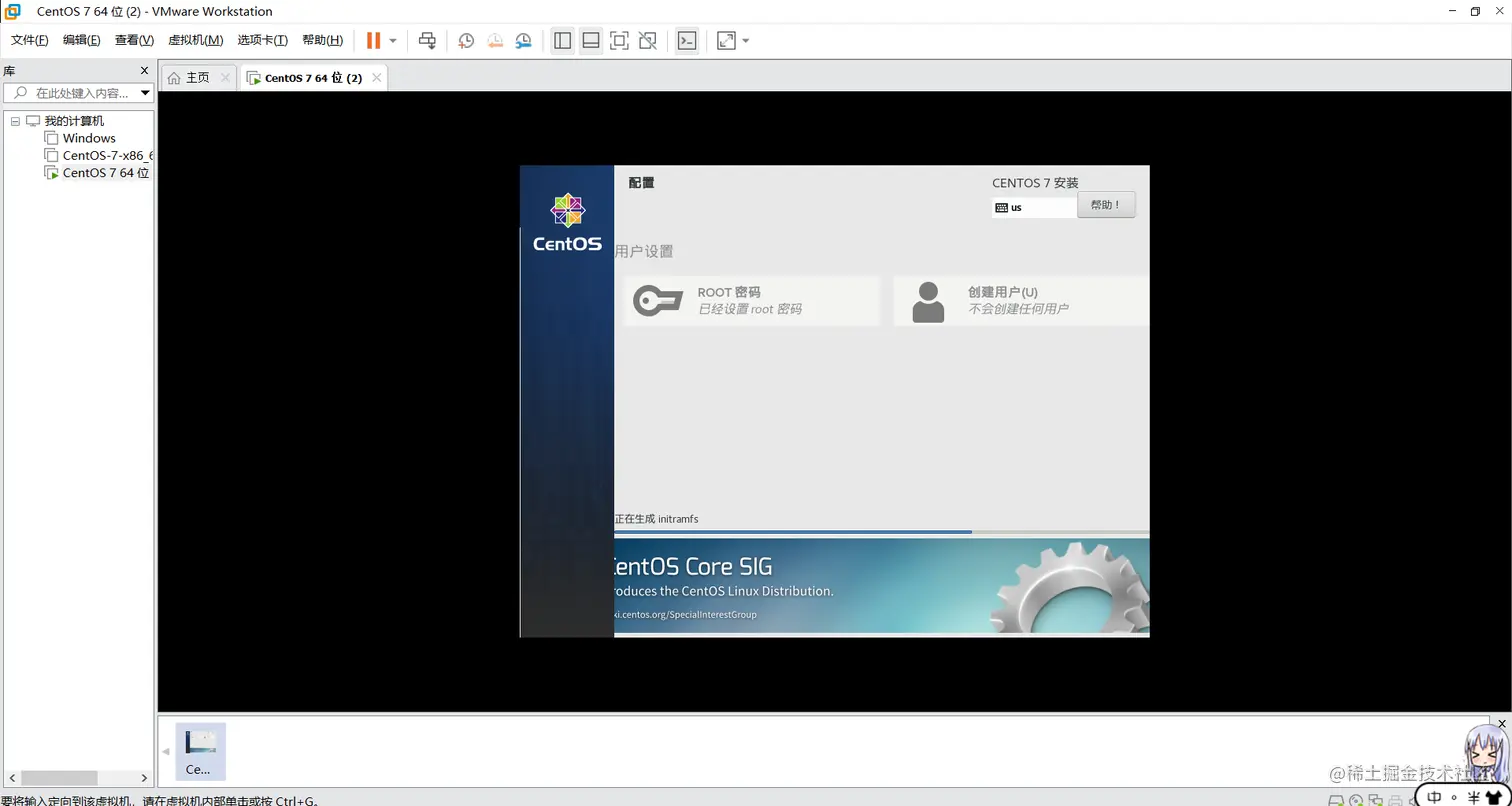
Task: Click the user silhouette icon
Action: [928, 302]
